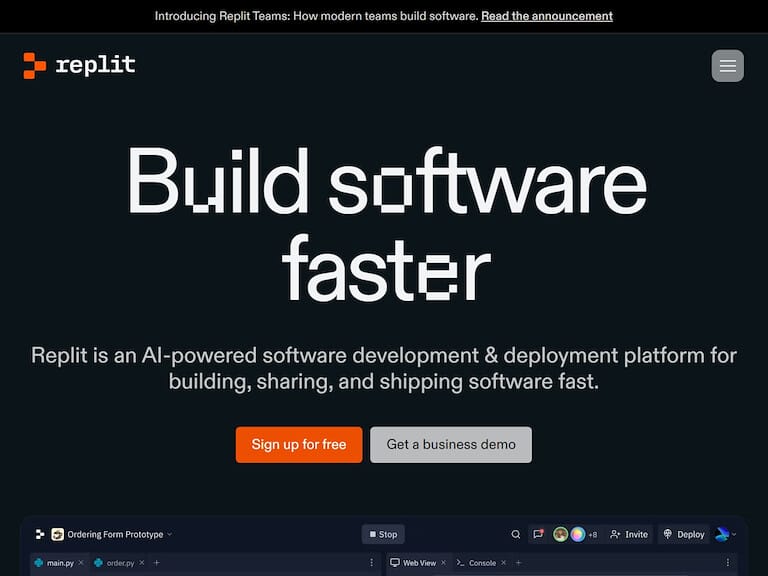Click the search magnifier icon in the editor
The height and width of the screenshot is (576, 768).
coord(516,535)
